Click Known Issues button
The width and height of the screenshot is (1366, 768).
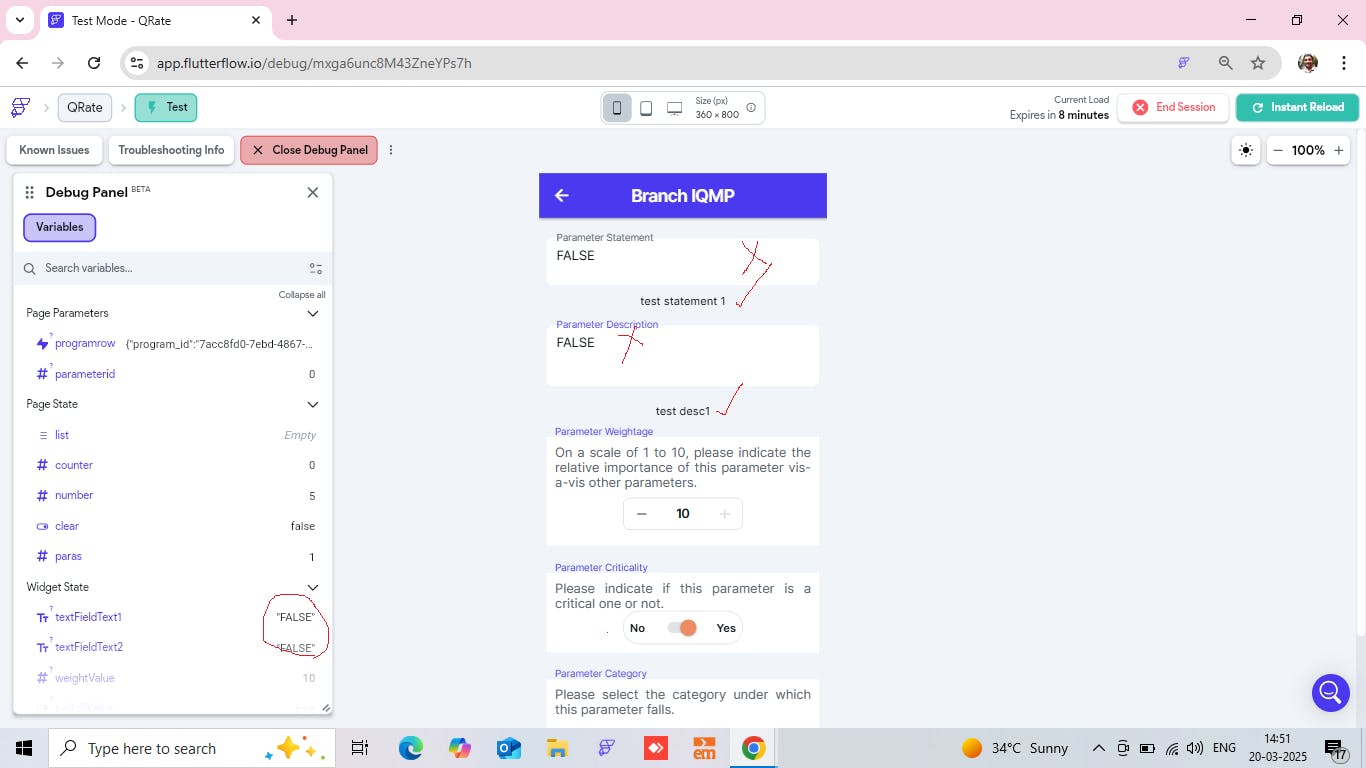(54, 150)
